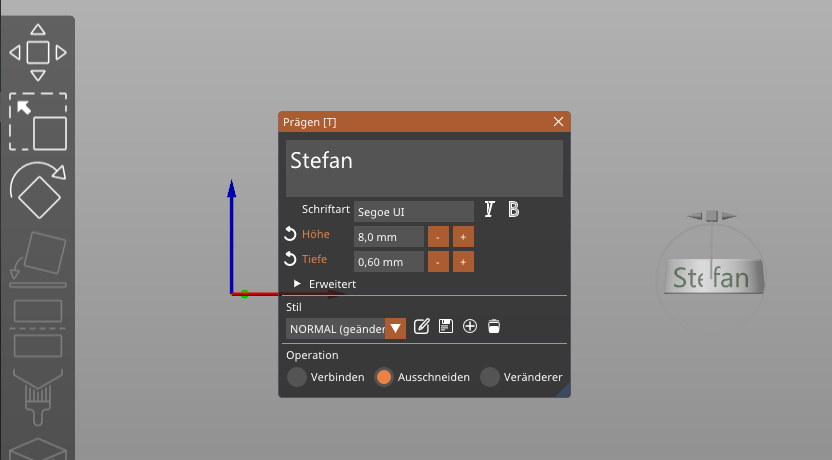Reset Höhe value with undo arrow

tap(290, 234)
